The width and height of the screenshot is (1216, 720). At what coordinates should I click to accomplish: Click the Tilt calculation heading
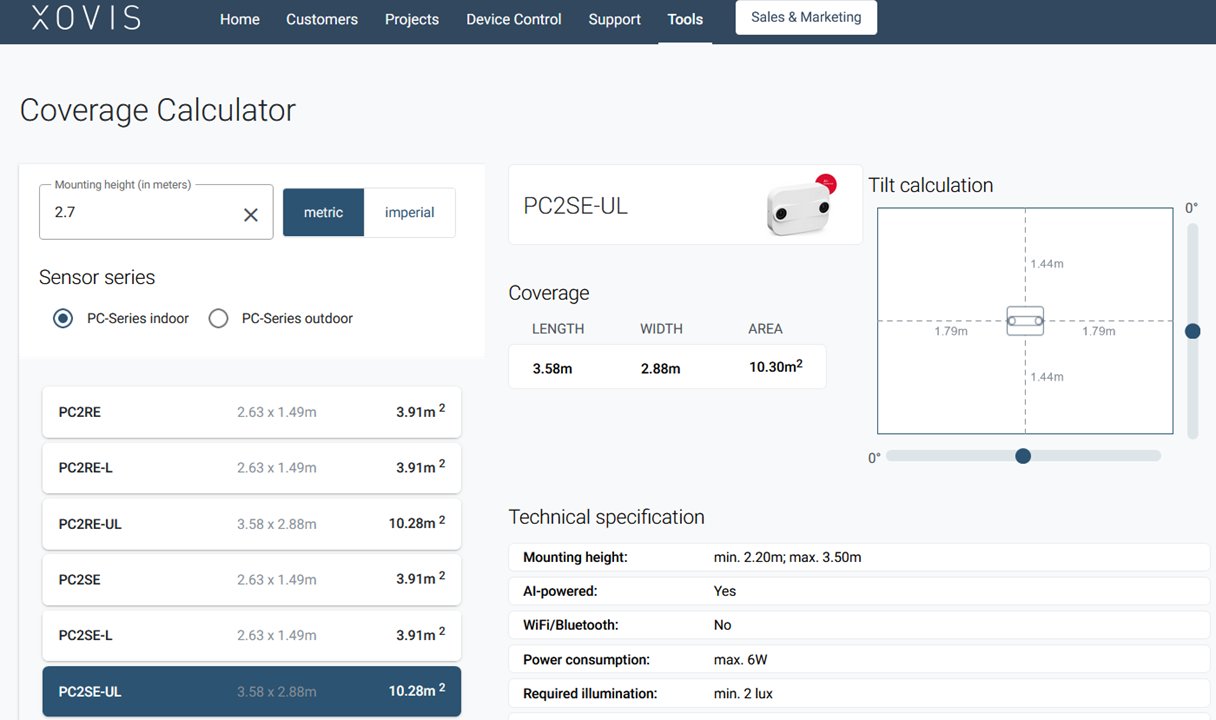coord(931,185)
